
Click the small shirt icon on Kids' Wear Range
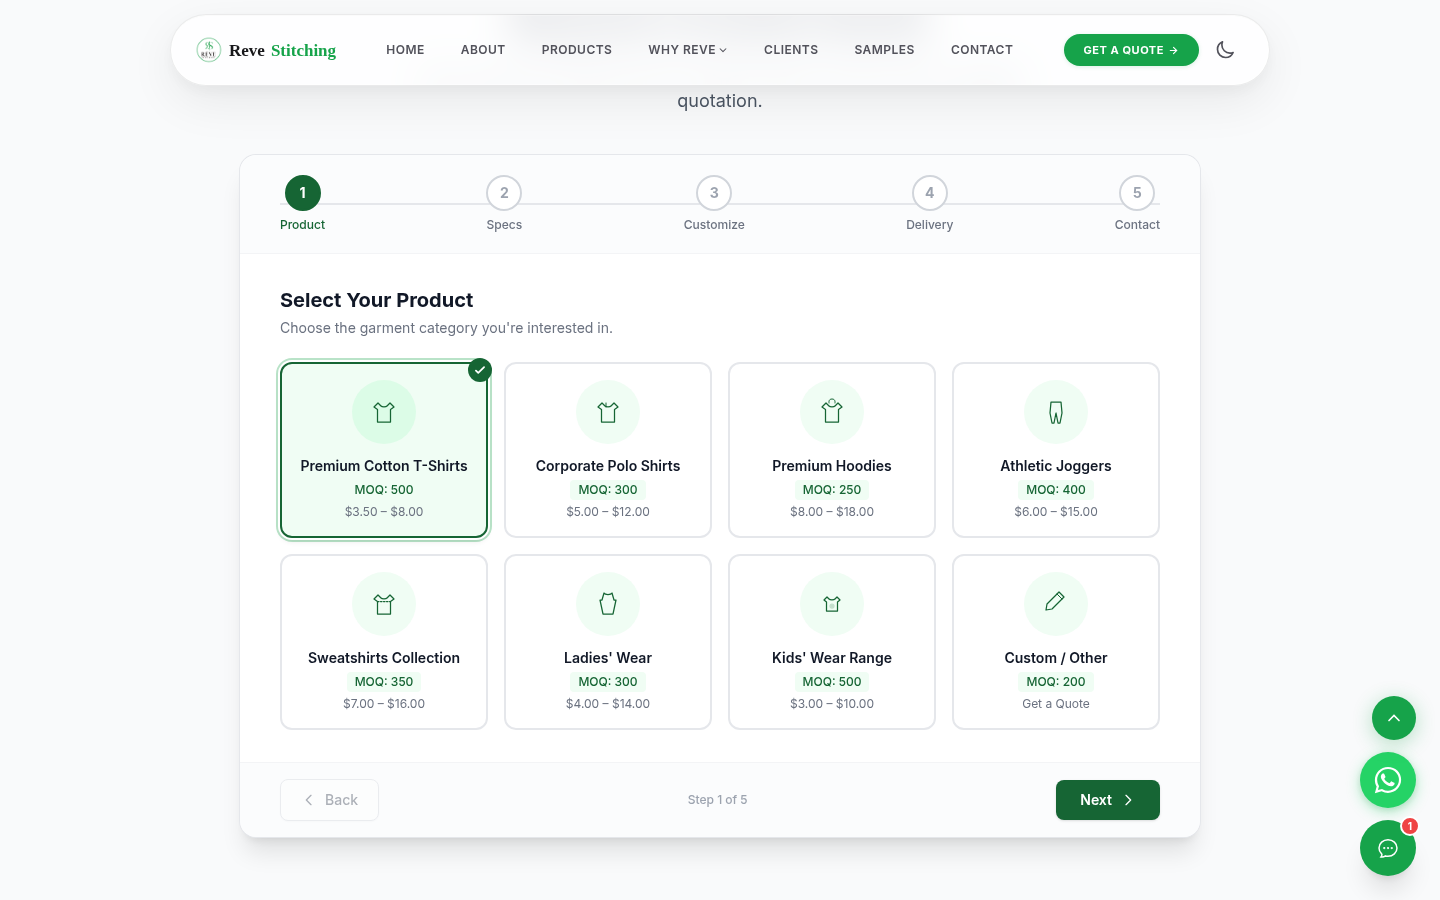[x=832, y=604]
